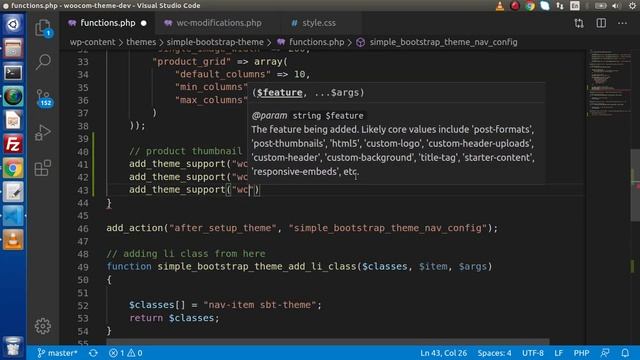Show problems: 1 error 0 warnings
The image size is (640, 360).
point(125,353)
